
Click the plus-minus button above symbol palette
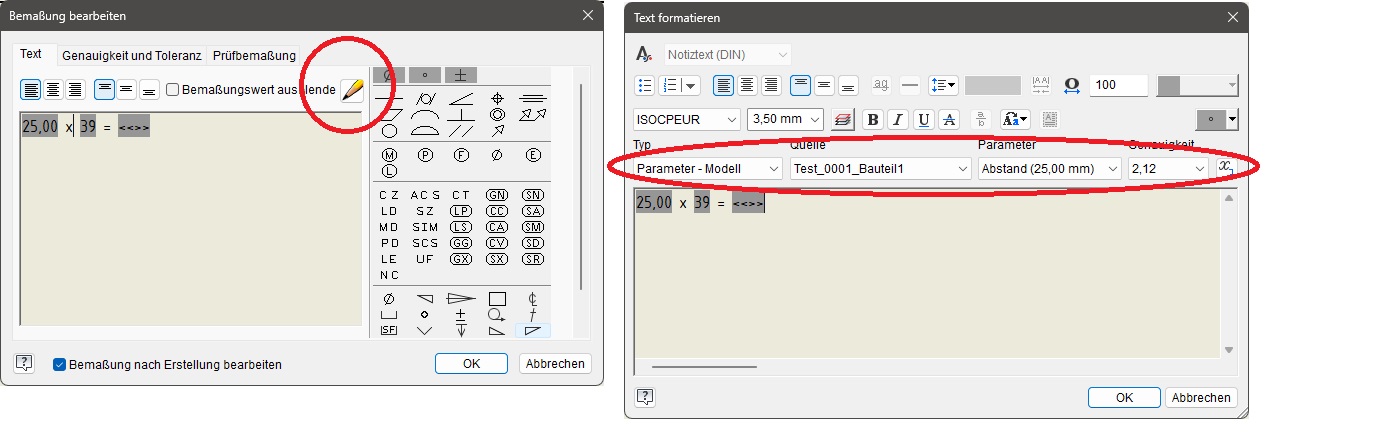click(x=461, y=75)
